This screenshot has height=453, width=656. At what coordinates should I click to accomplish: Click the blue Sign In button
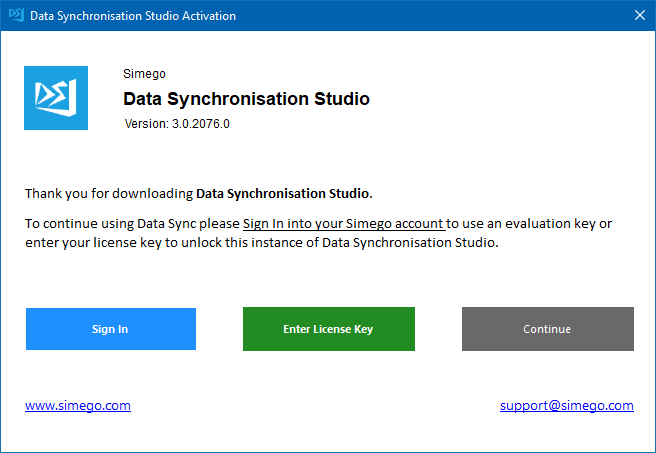tap(111, 329)
